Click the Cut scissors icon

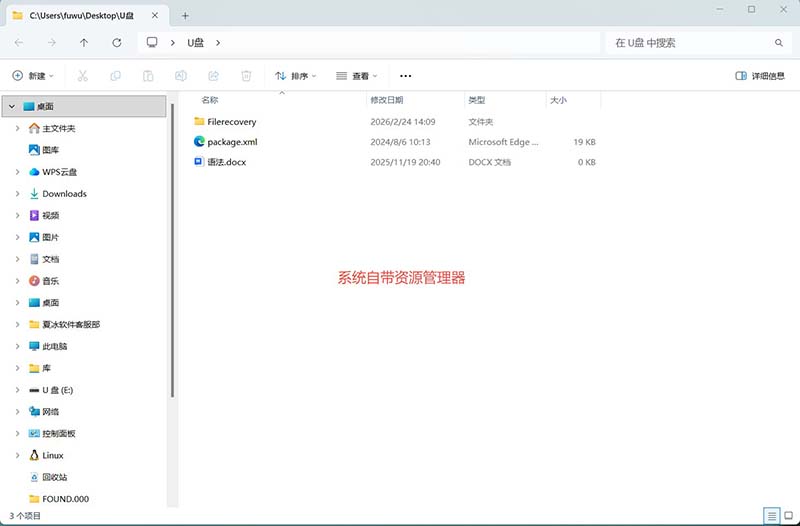[x=83, y=76]
